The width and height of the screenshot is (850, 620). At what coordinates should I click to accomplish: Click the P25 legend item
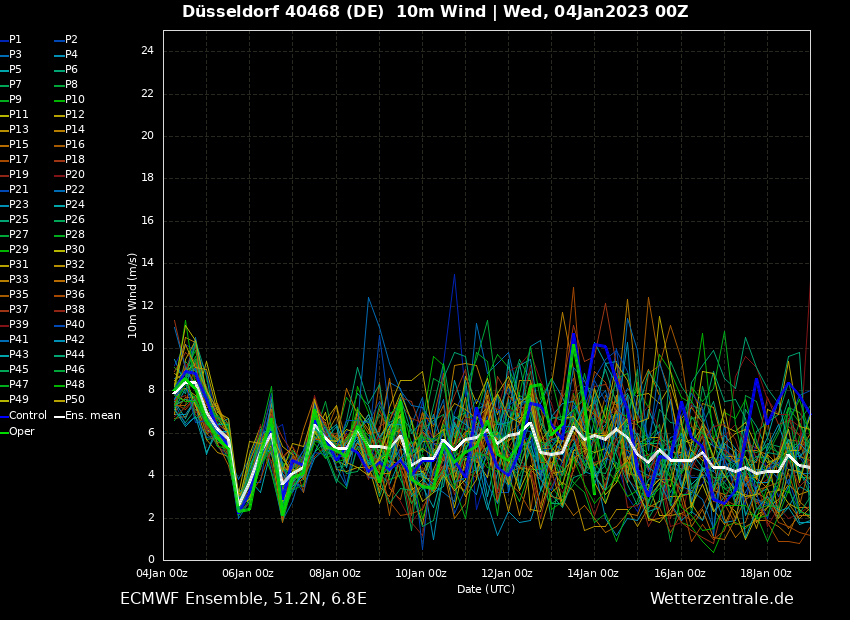click(19, 220)
